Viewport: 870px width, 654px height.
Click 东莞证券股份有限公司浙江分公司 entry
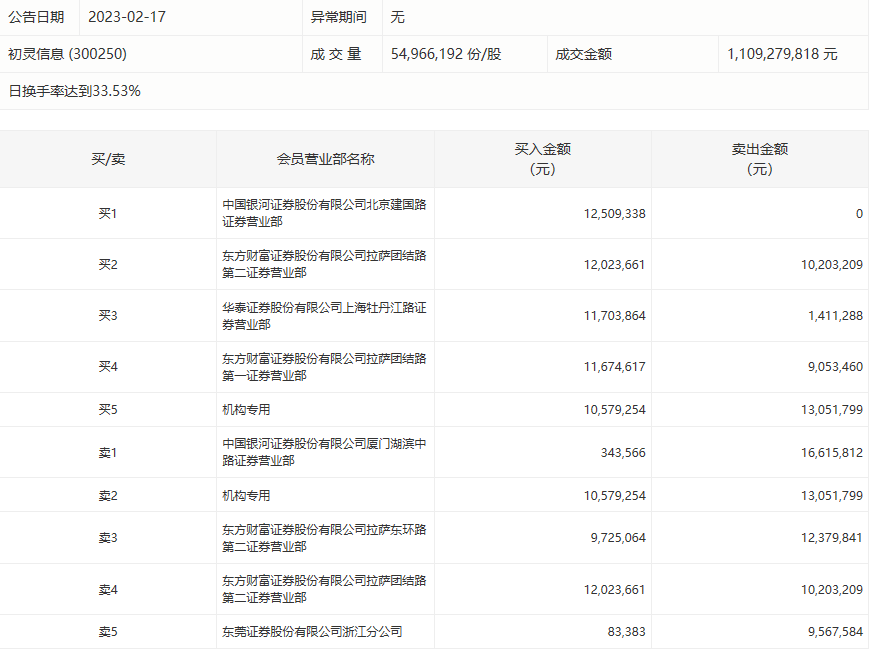point(312,632)
